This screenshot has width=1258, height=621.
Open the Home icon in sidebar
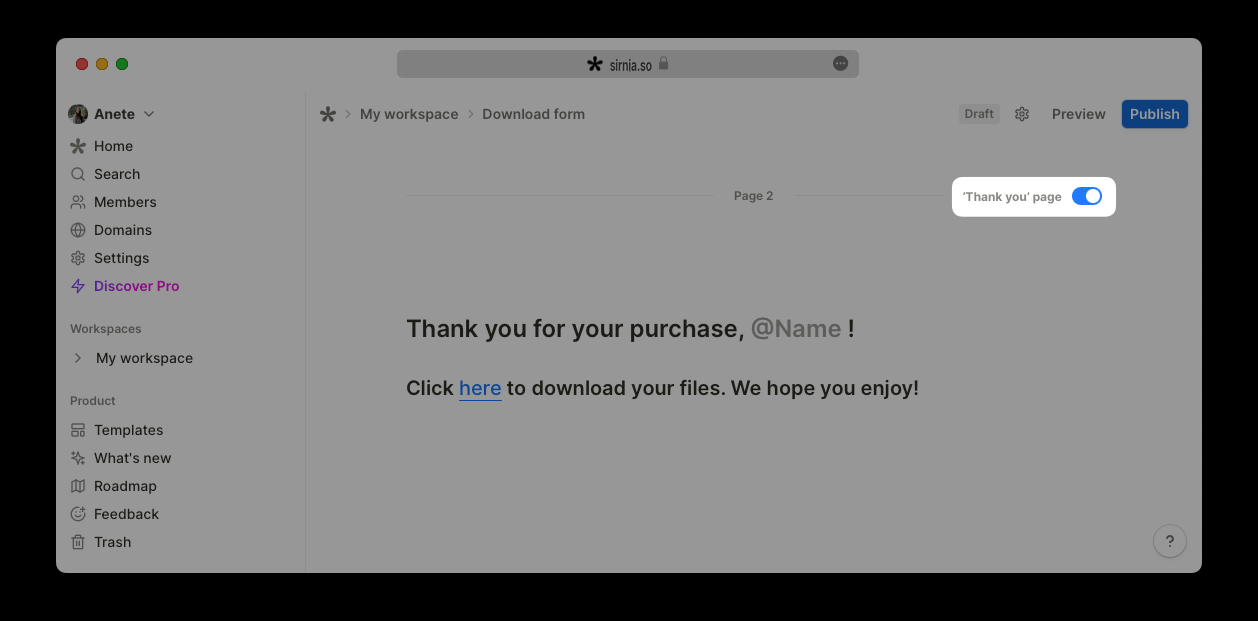[78, 146]
